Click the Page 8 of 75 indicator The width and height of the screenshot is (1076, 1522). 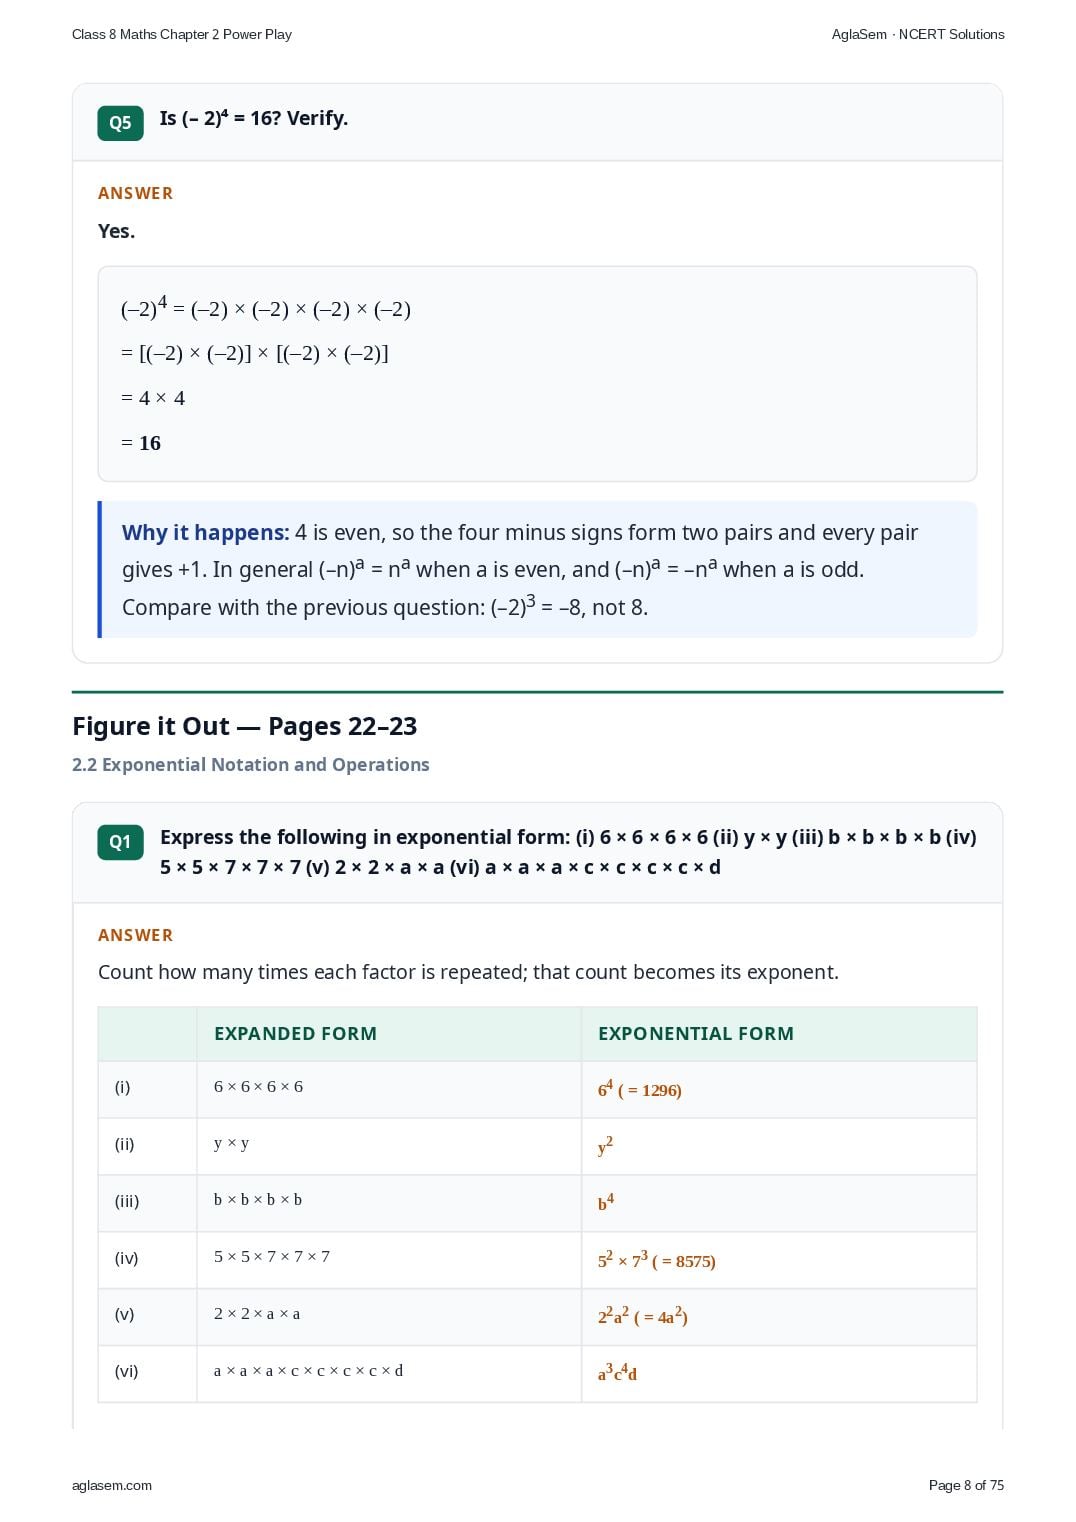pos(966,1485)
